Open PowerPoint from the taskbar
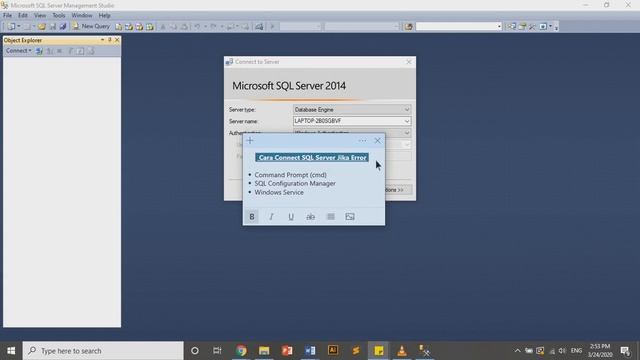 click(287, 351)
